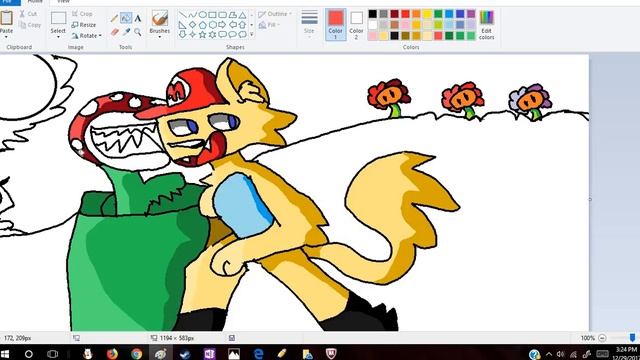Activate the Color 1 selector

point(336,24)
